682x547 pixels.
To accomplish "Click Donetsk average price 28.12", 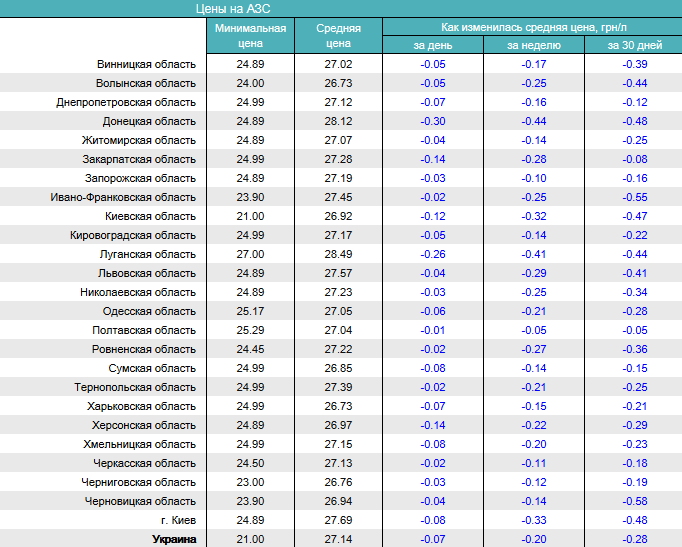I will [x=338, y=121].
